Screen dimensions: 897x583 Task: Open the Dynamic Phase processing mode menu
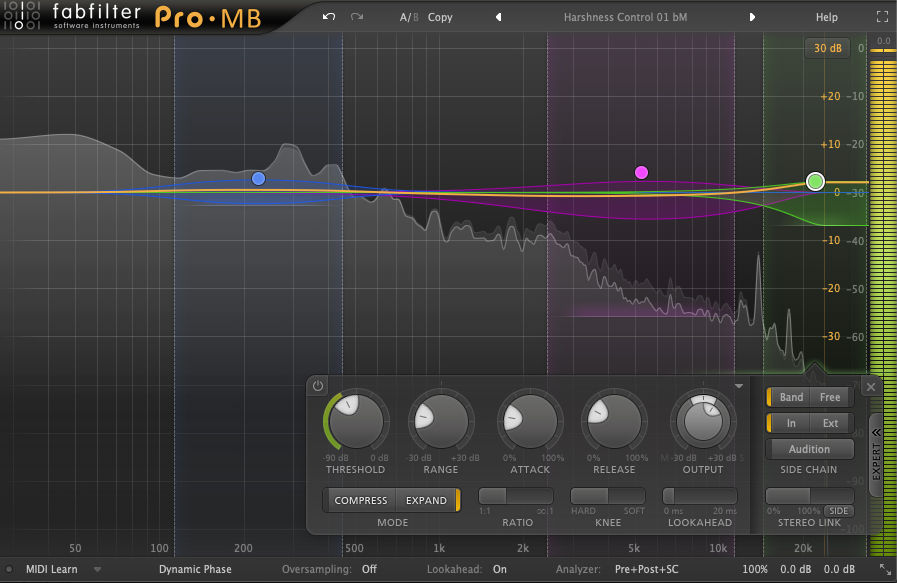195,569
